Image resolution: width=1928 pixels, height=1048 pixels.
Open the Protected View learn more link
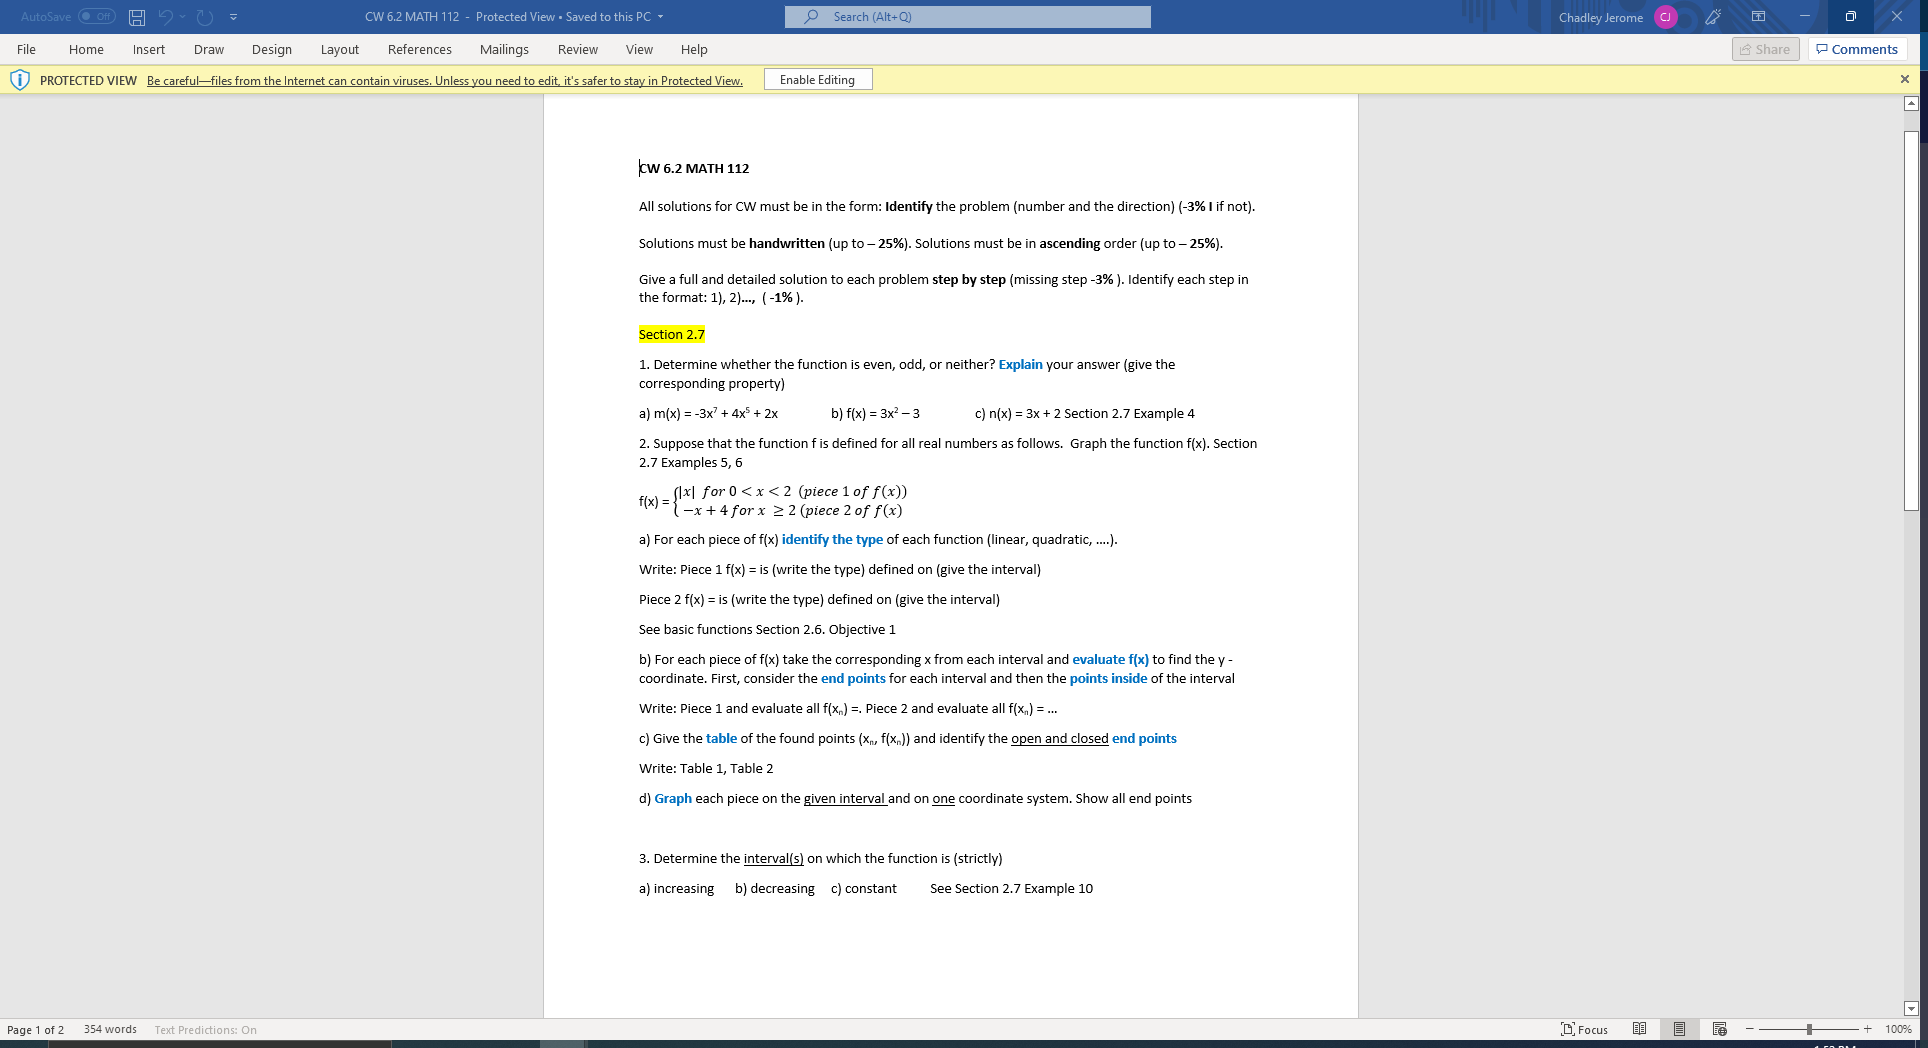(x=444, y=80)
